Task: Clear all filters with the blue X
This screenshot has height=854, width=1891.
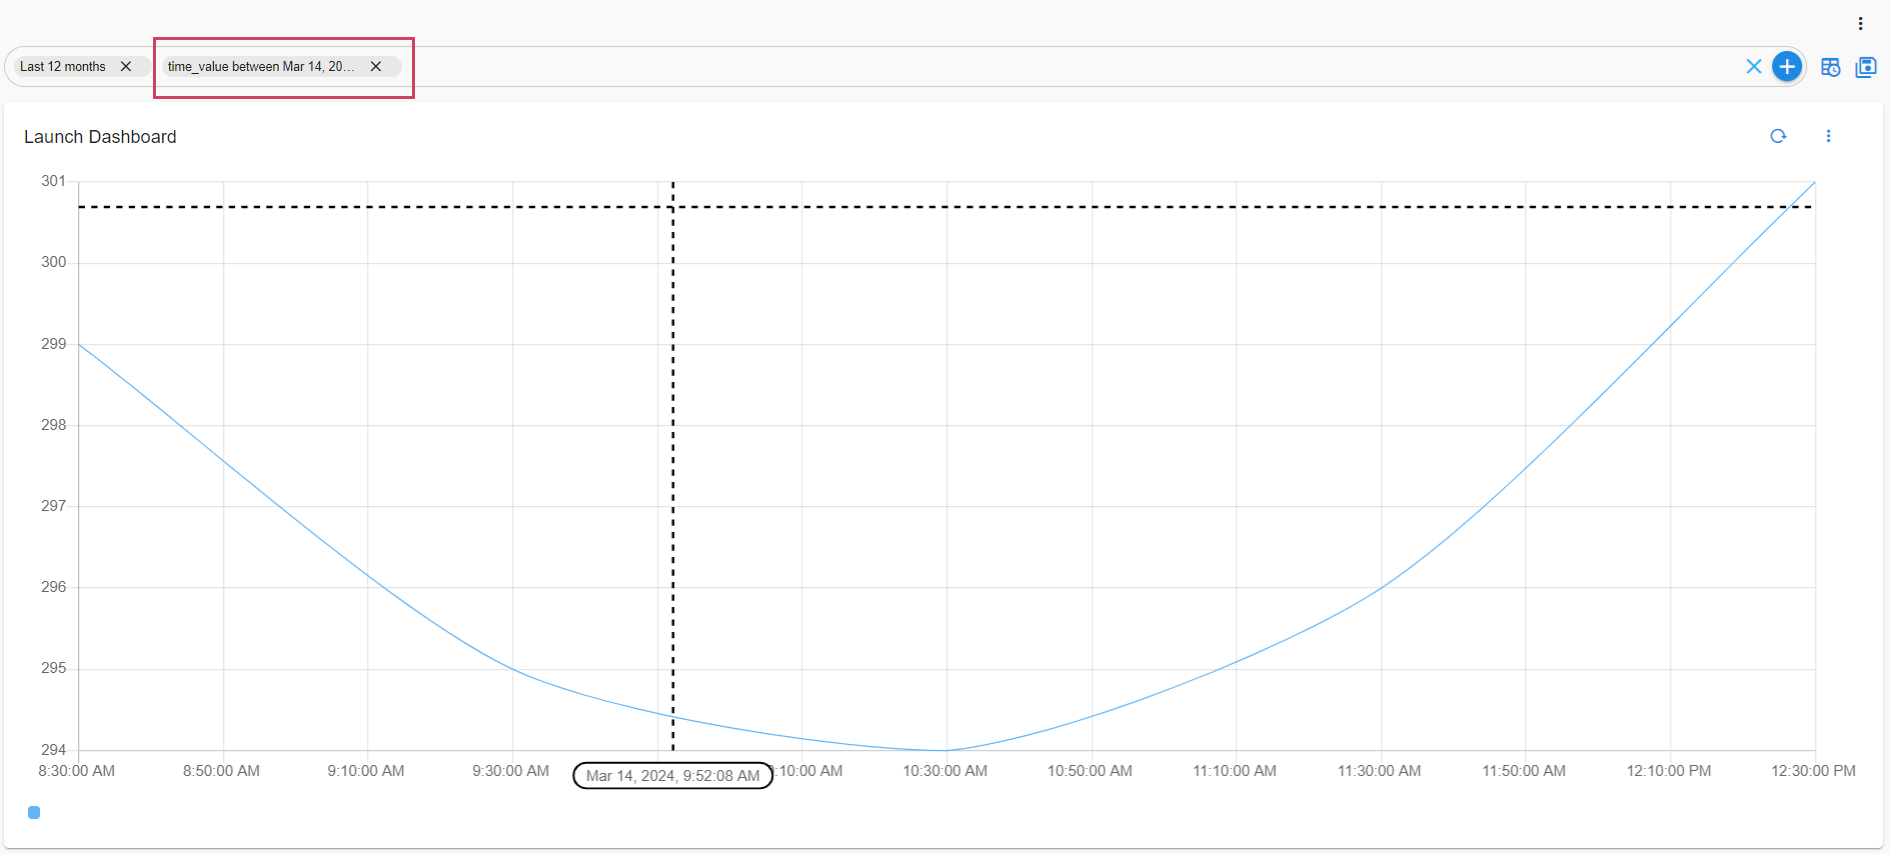Action: (x=1753, y=67)
